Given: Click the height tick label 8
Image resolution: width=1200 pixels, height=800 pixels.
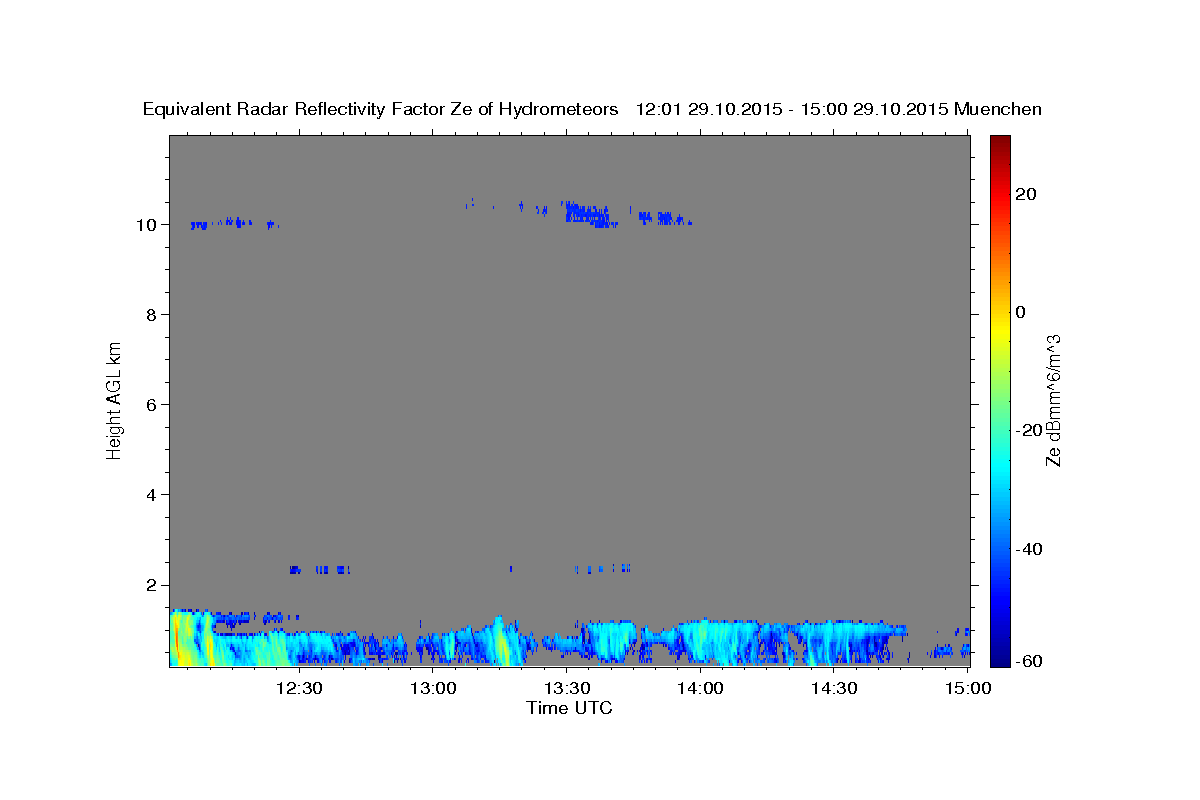Looking at the screenshot, I should coord(150,315).
